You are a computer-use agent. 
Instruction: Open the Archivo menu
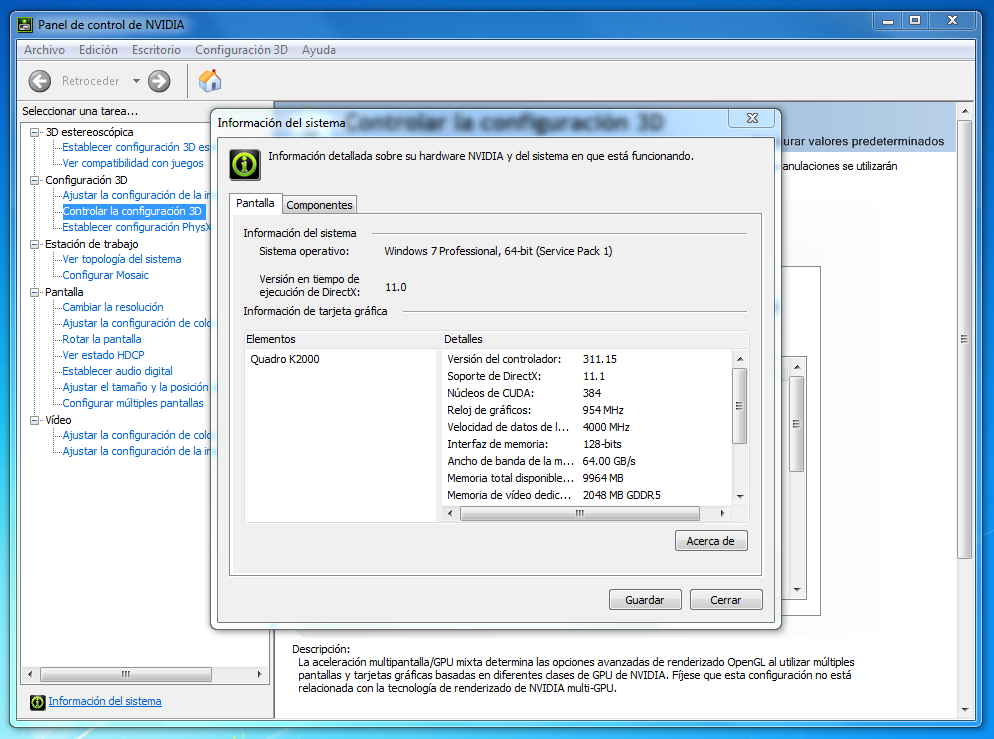[44, 50]
